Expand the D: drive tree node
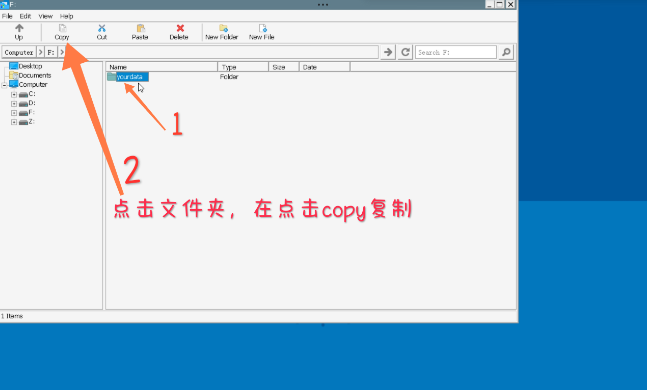647x390 pixels. pyautogui.click(x=14, y=104)
